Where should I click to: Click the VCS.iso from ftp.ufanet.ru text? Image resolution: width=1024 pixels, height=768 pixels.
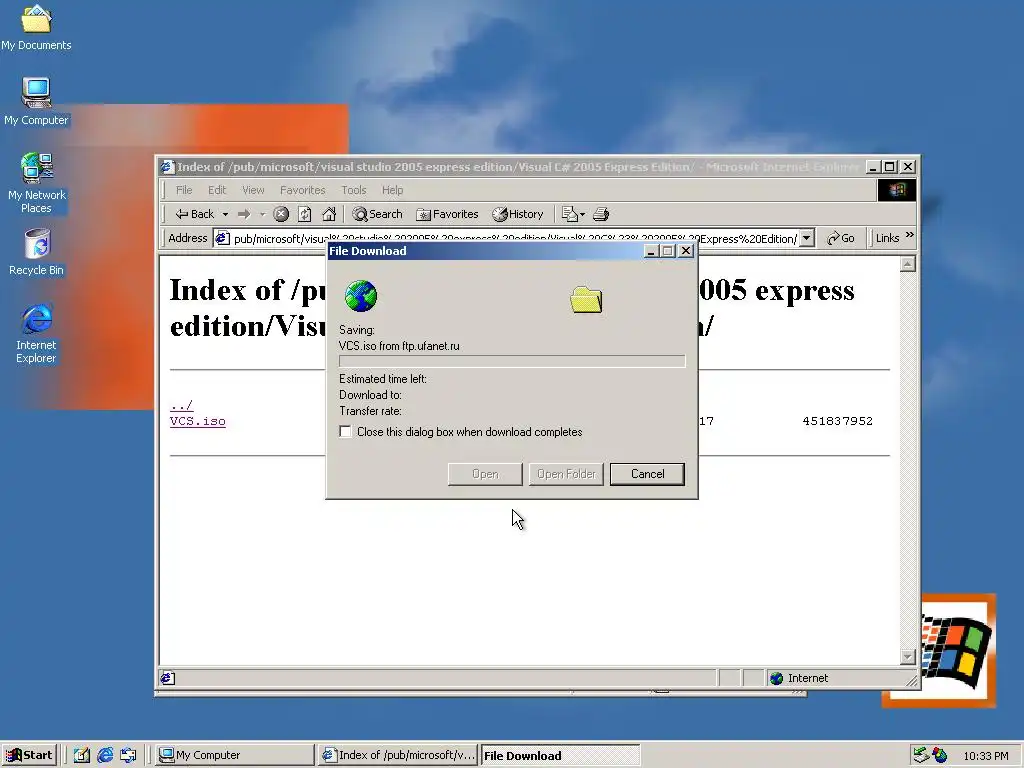coord(399,346)
